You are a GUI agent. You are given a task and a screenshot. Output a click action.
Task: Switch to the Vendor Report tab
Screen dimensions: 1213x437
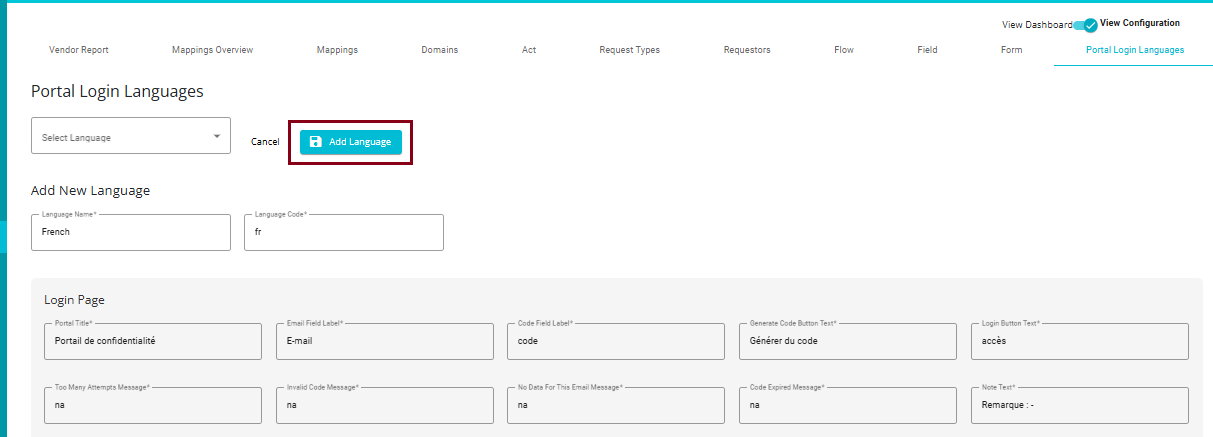click(x=79, y=50)
